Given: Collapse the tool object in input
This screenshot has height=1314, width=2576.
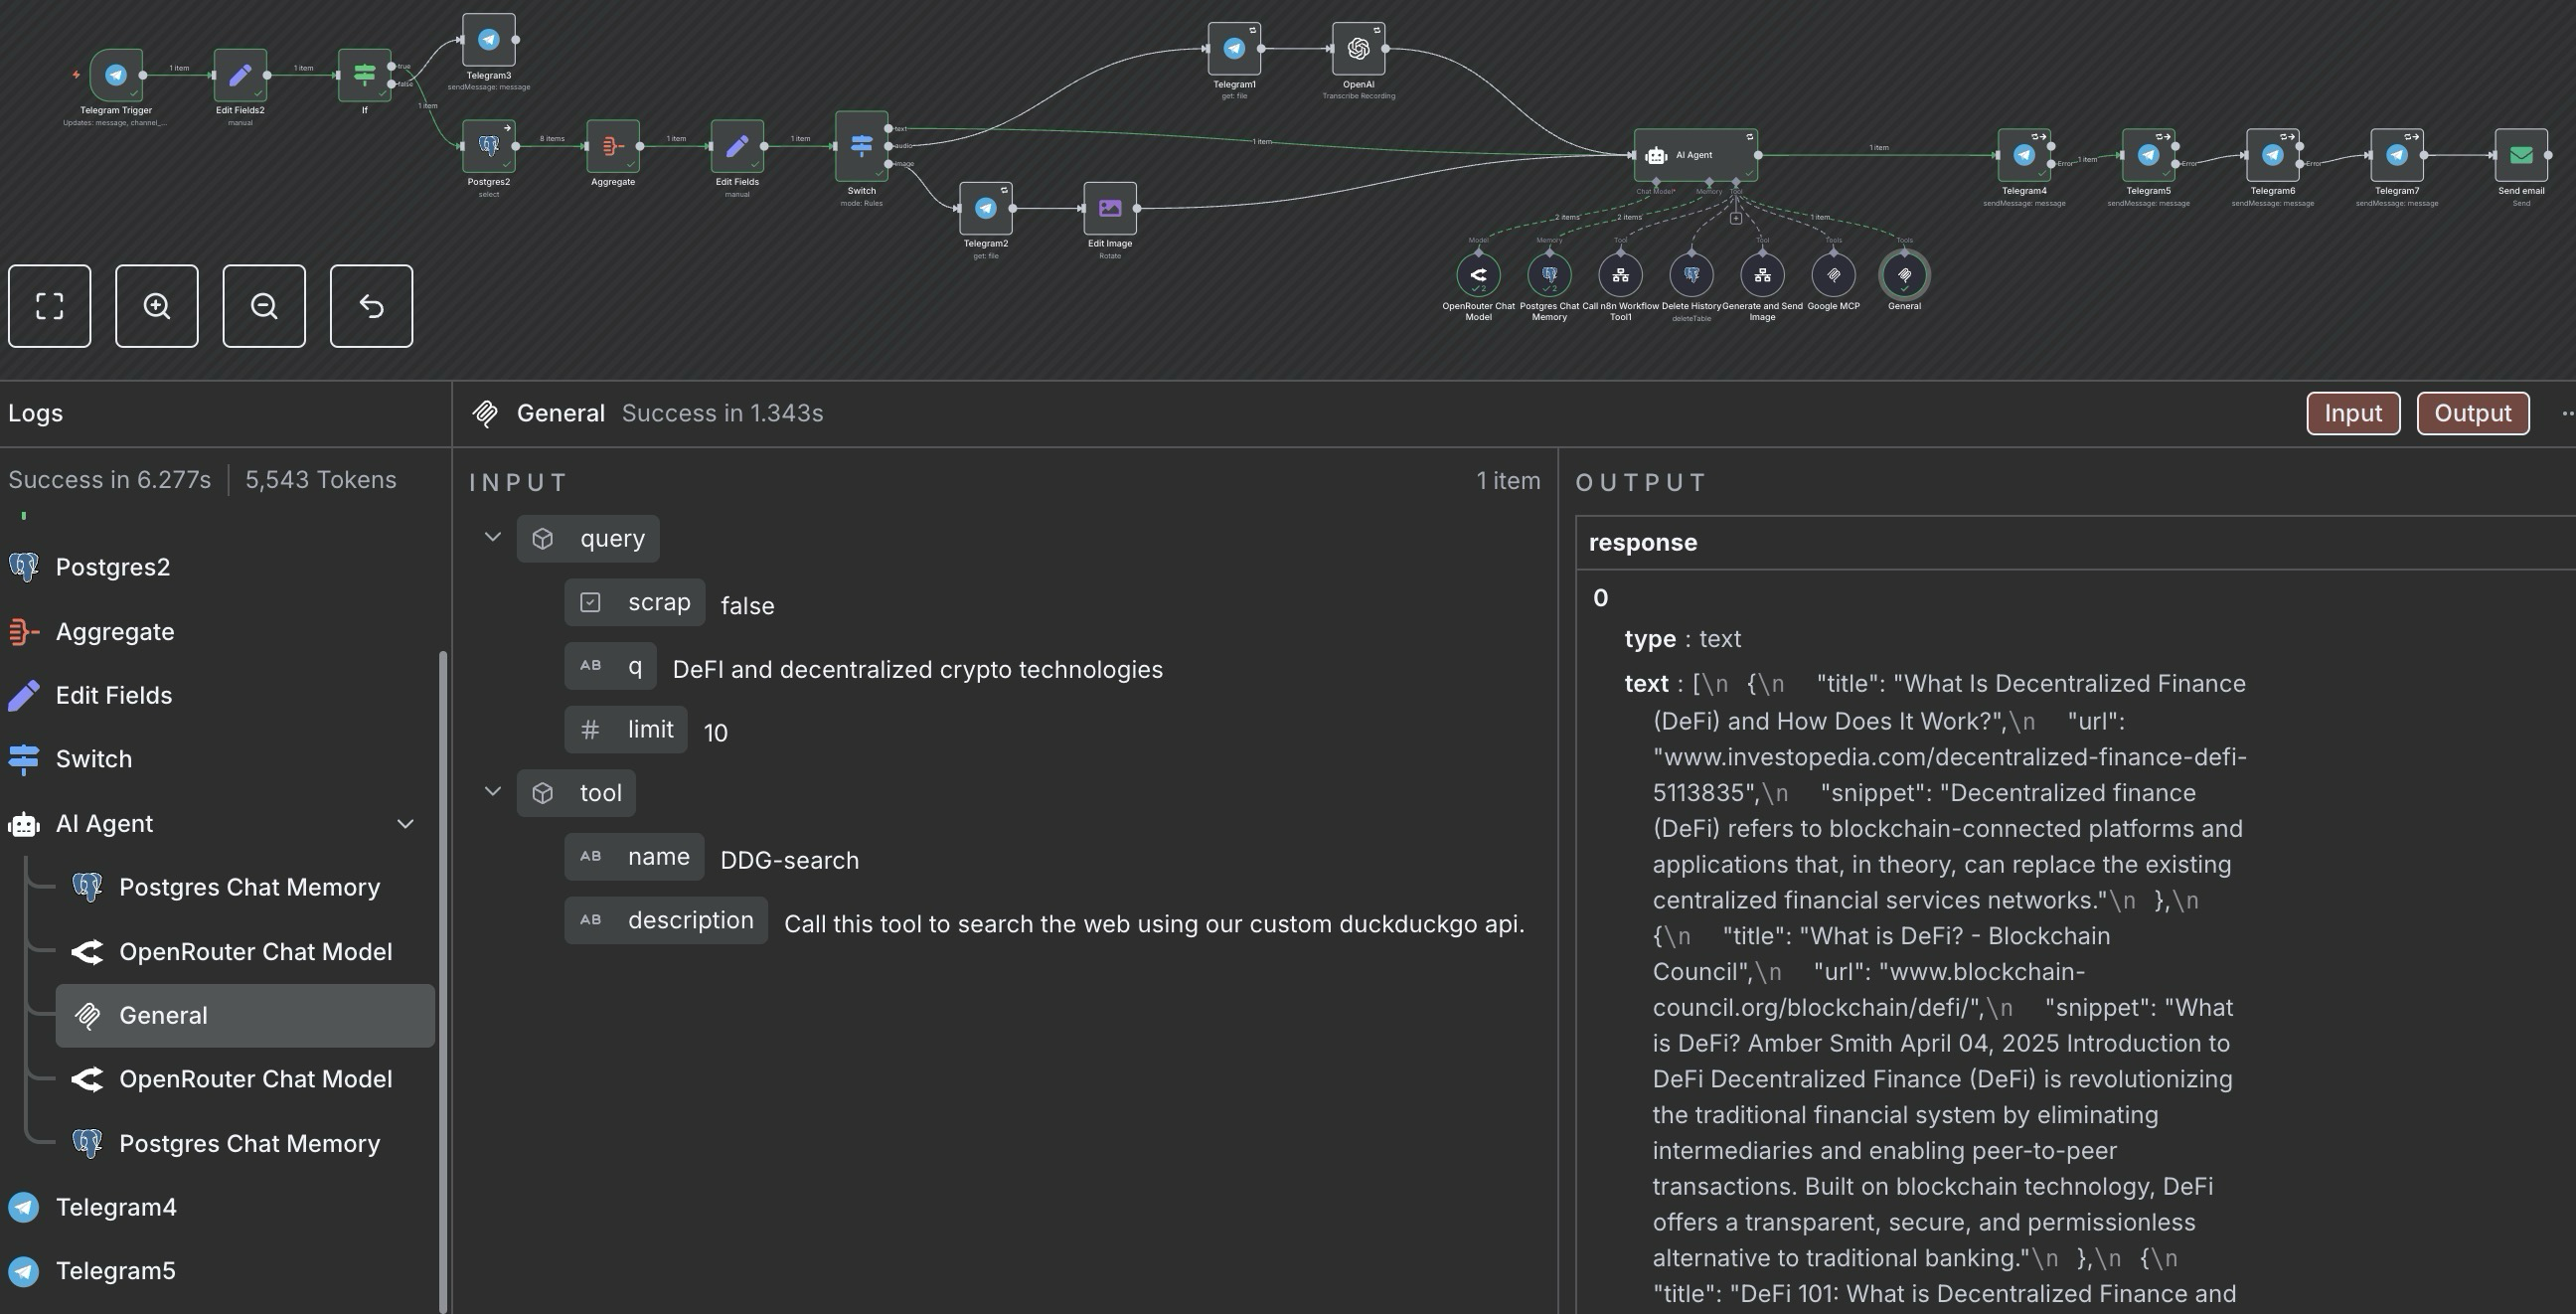Looking at the screenshot, I should pos(492,792).
